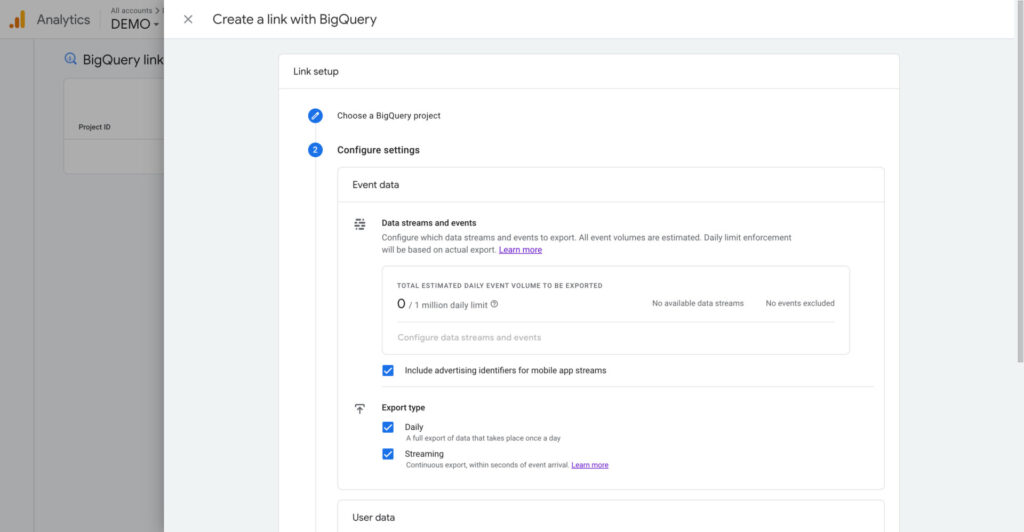Click the step 2 circle icon
Screen dimensions: 1024x532
point(315,150)
